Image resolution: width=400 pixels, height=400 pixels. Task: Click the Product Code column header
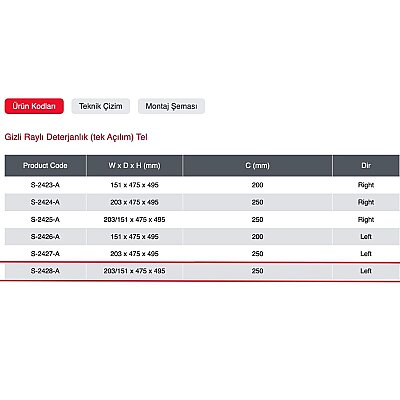pyautogui.click(x=45, y=165)
